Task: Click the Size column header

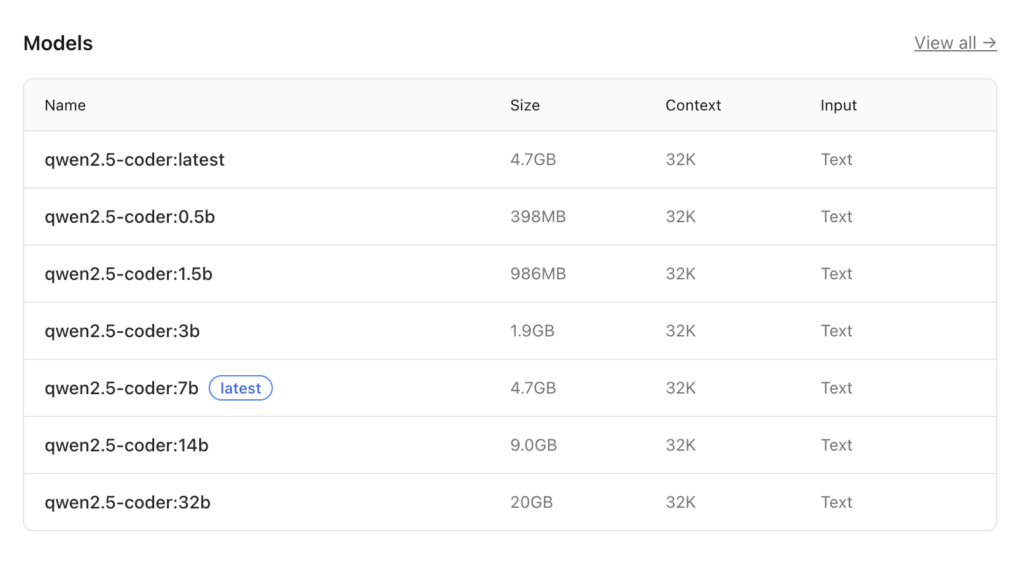Action: 524,105
